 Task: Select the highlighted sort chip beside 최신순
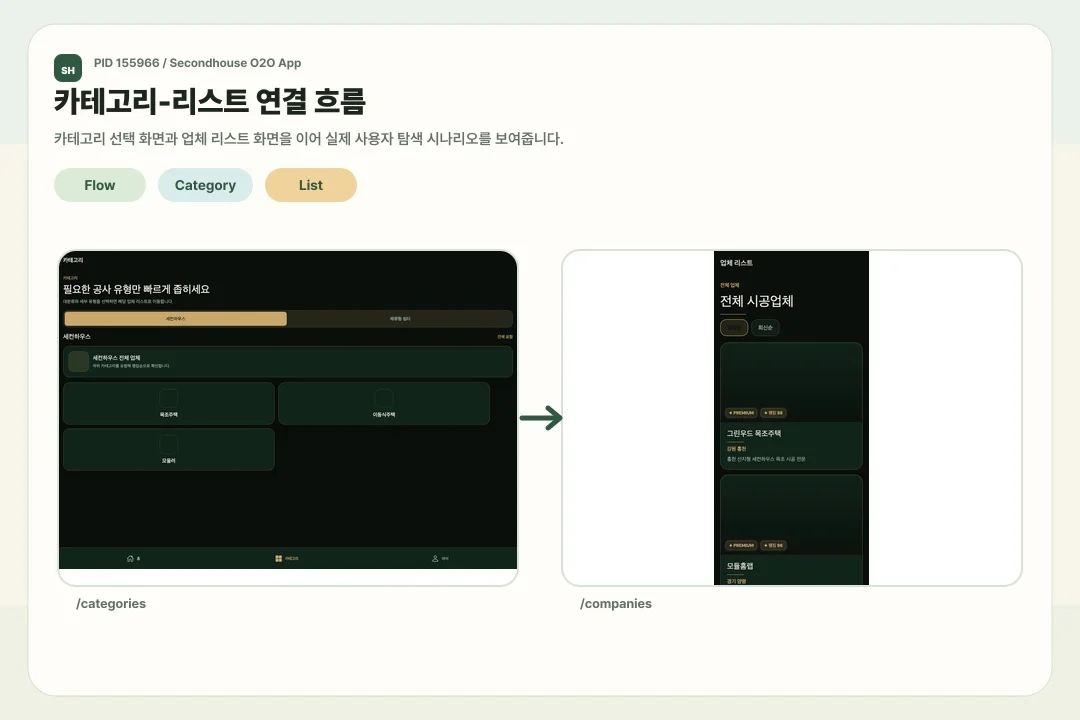click(734, 328)
